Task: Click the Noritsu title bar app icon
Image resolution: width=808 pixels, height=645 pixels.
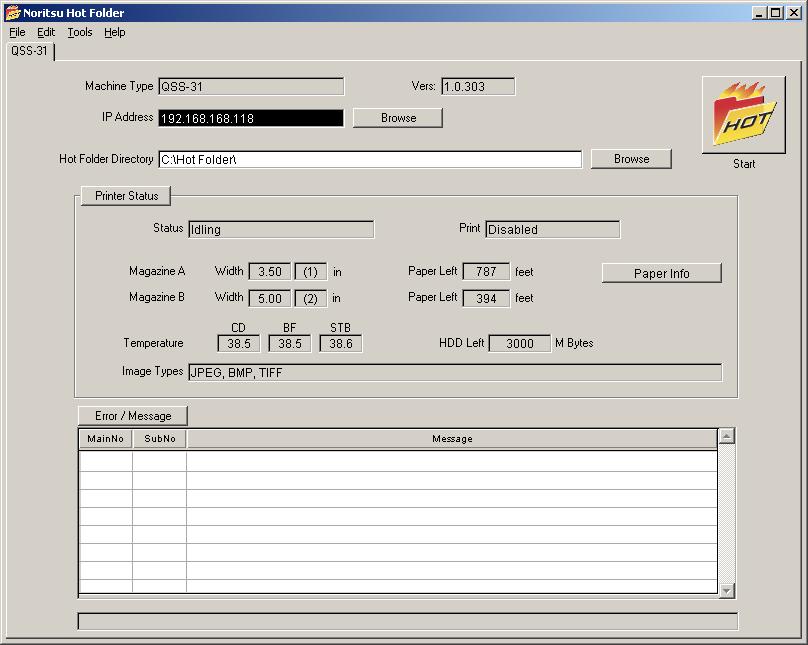Action: pos(12,12)
